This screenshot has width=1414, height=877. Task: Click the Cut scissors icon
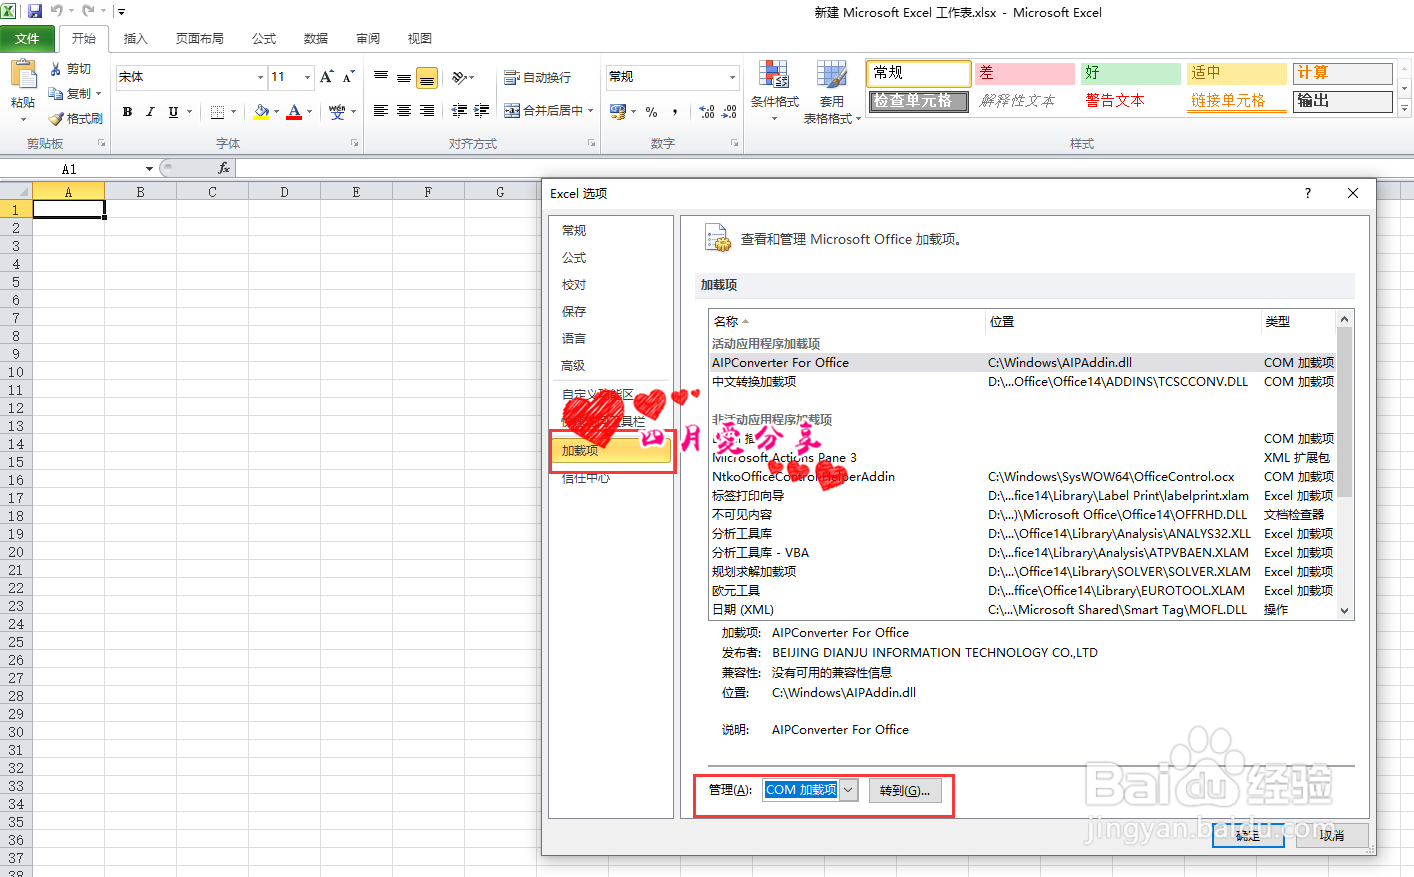(56, 69)
